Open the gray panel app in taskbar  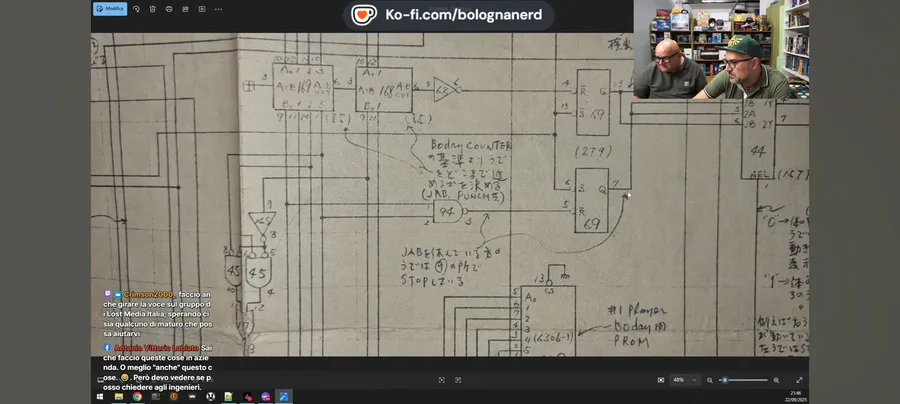(x=156, y=397)
